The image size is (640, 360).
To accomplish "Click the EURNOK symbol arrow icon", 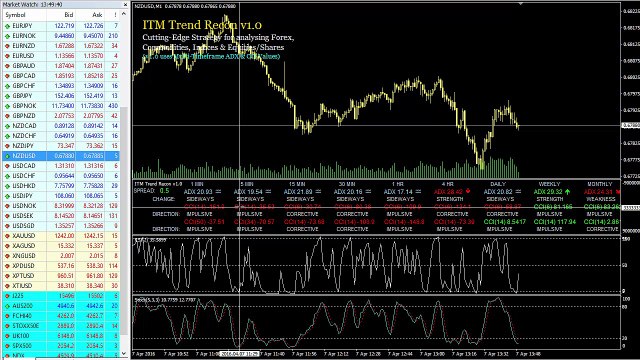I will [7, 36].
